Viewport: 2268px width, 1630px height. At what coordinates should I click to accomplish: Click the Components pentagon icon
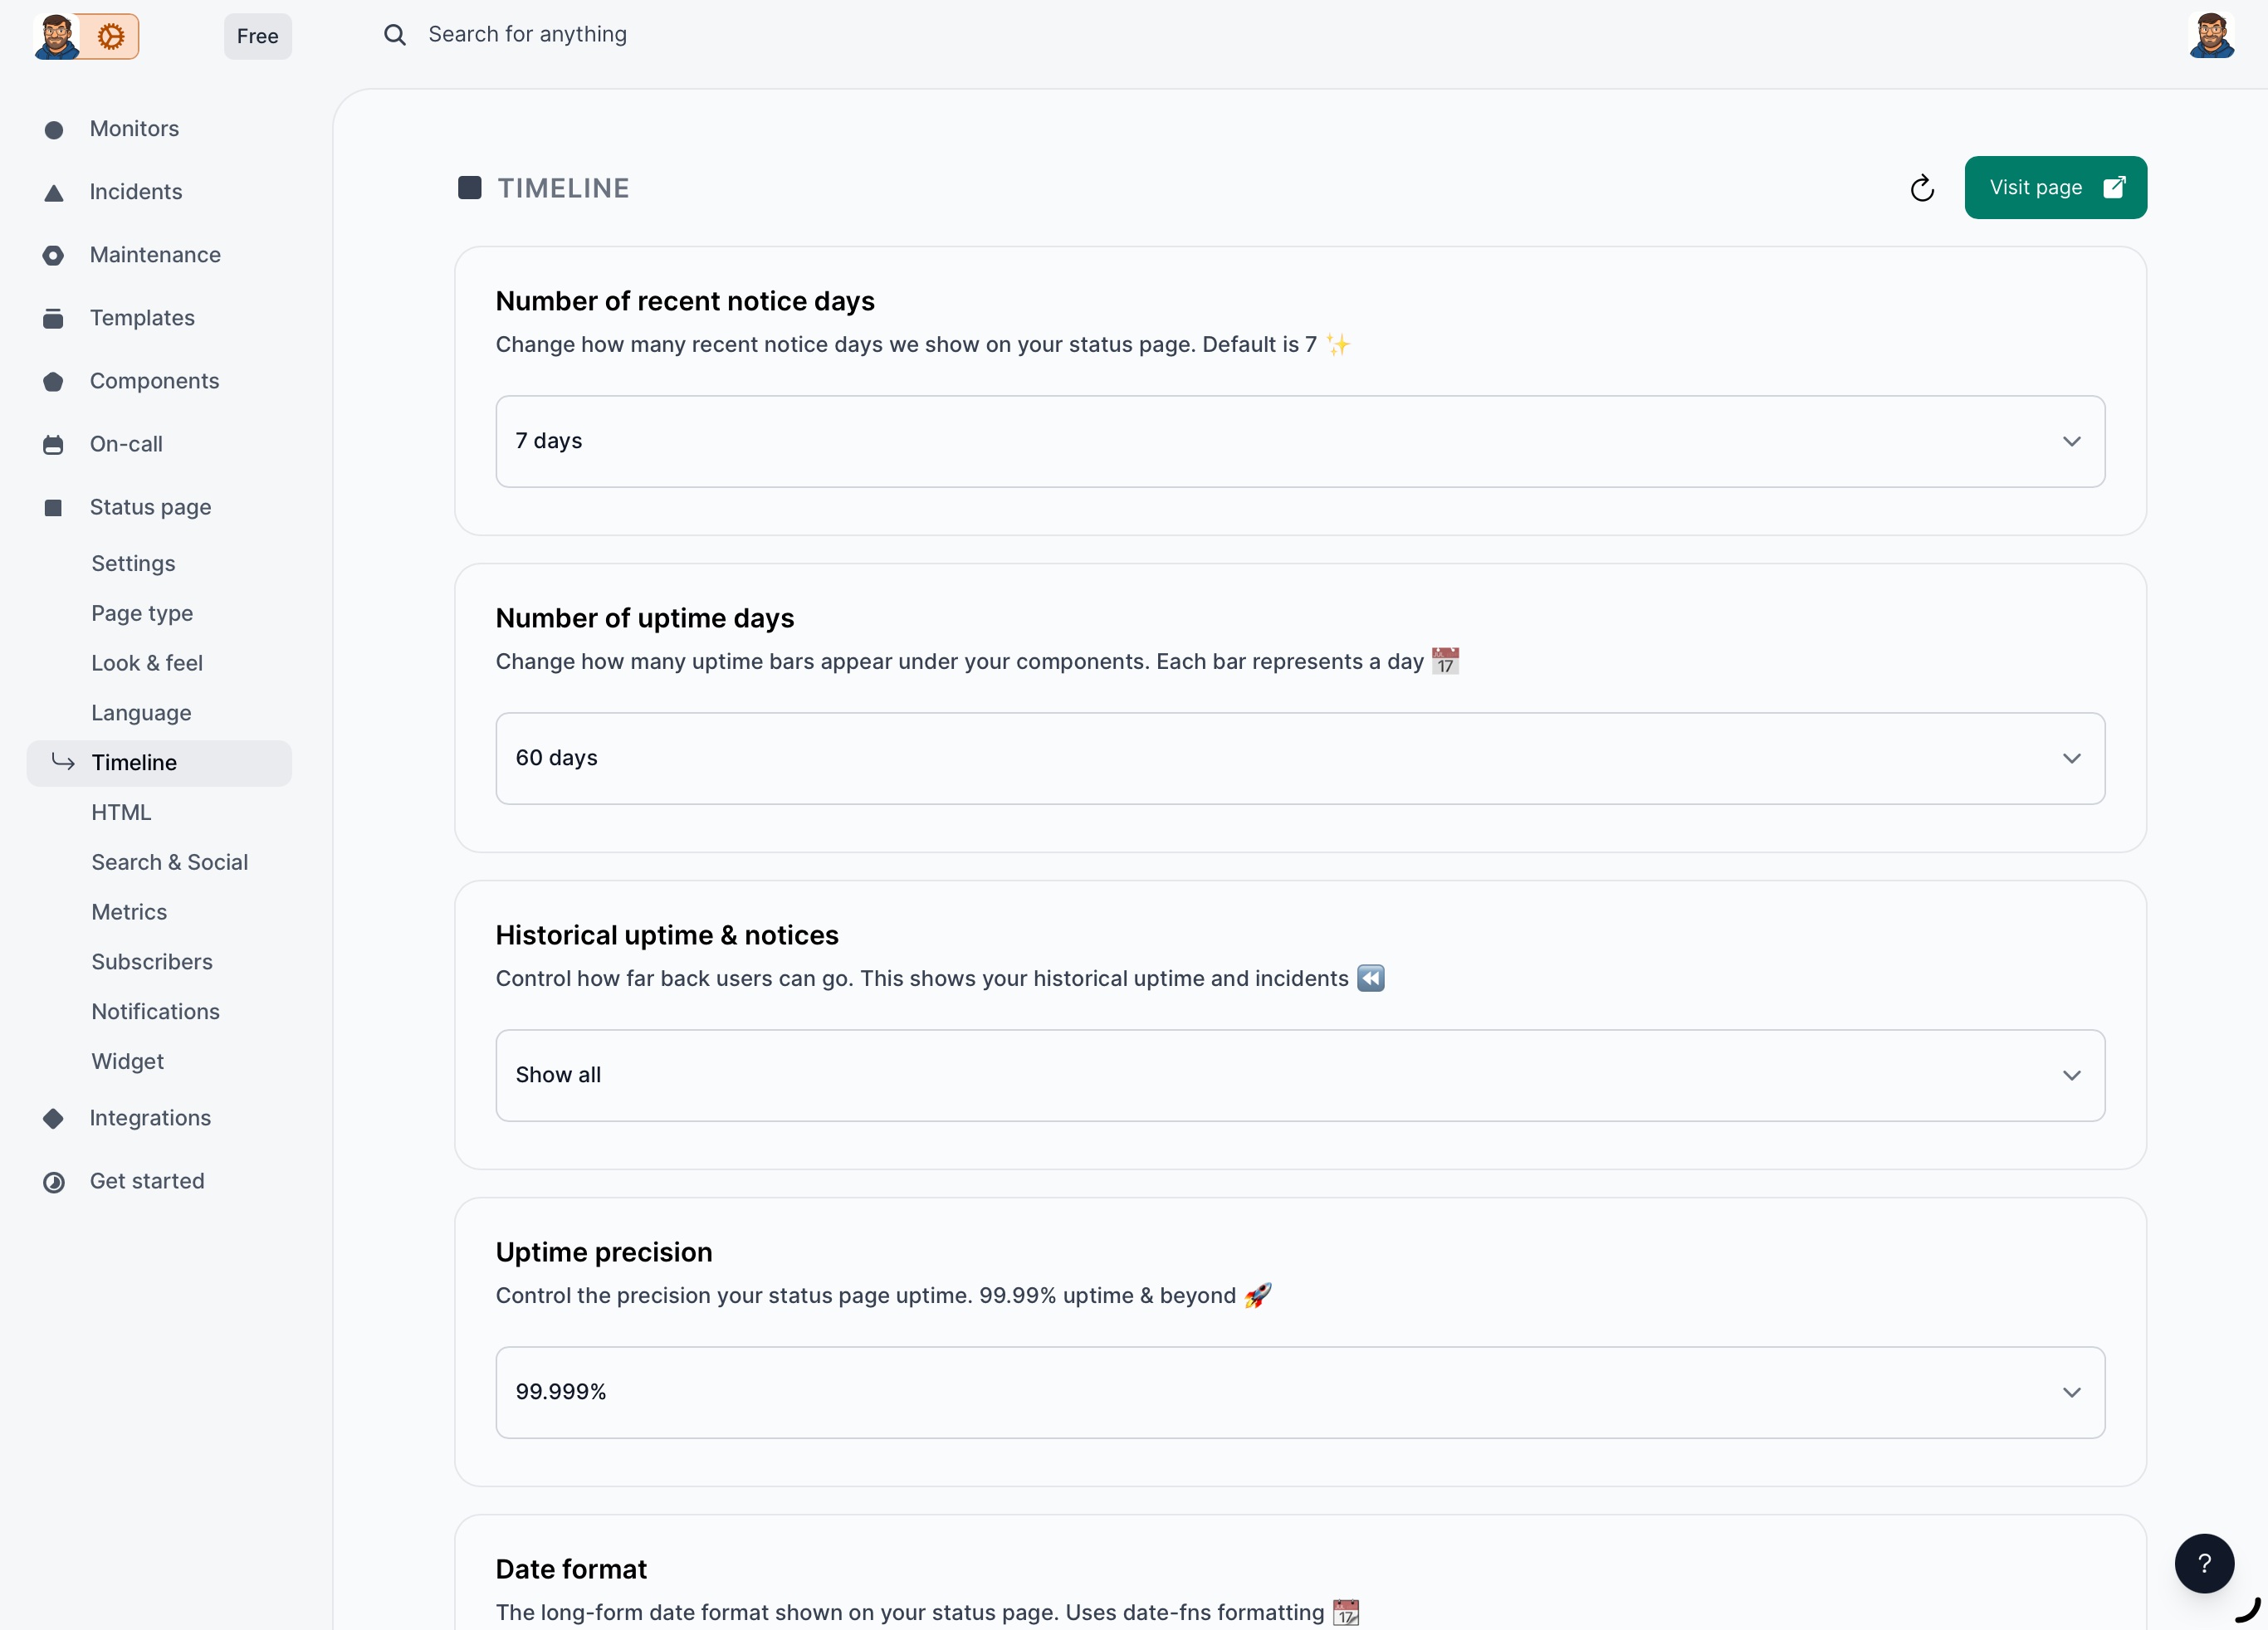[x=54, y=382]
